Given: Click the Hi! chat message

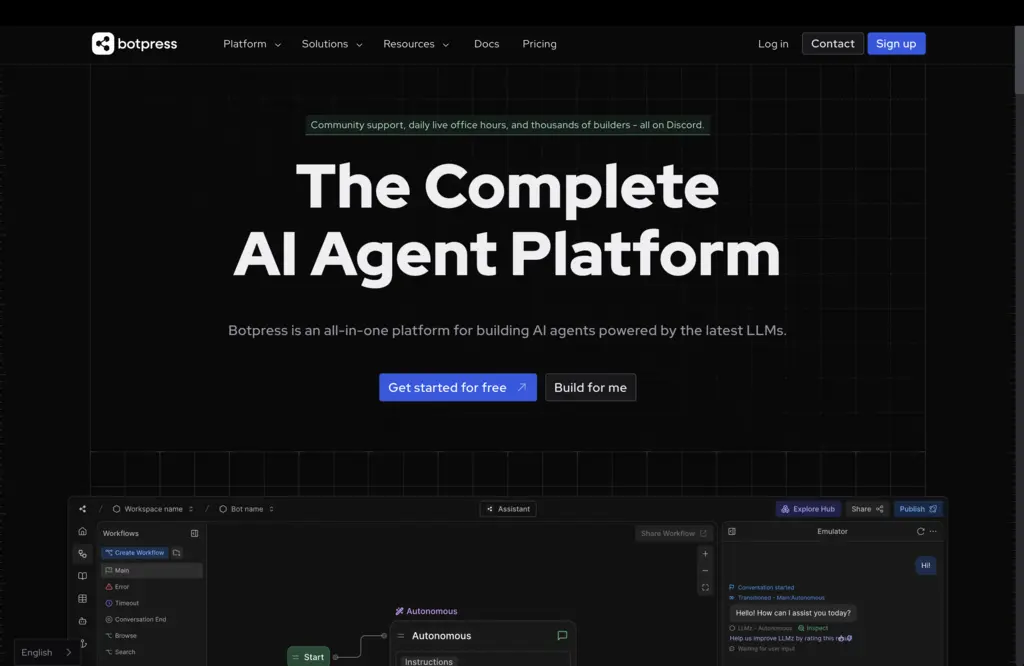Looking at the screenshot, I should [925, 565].
